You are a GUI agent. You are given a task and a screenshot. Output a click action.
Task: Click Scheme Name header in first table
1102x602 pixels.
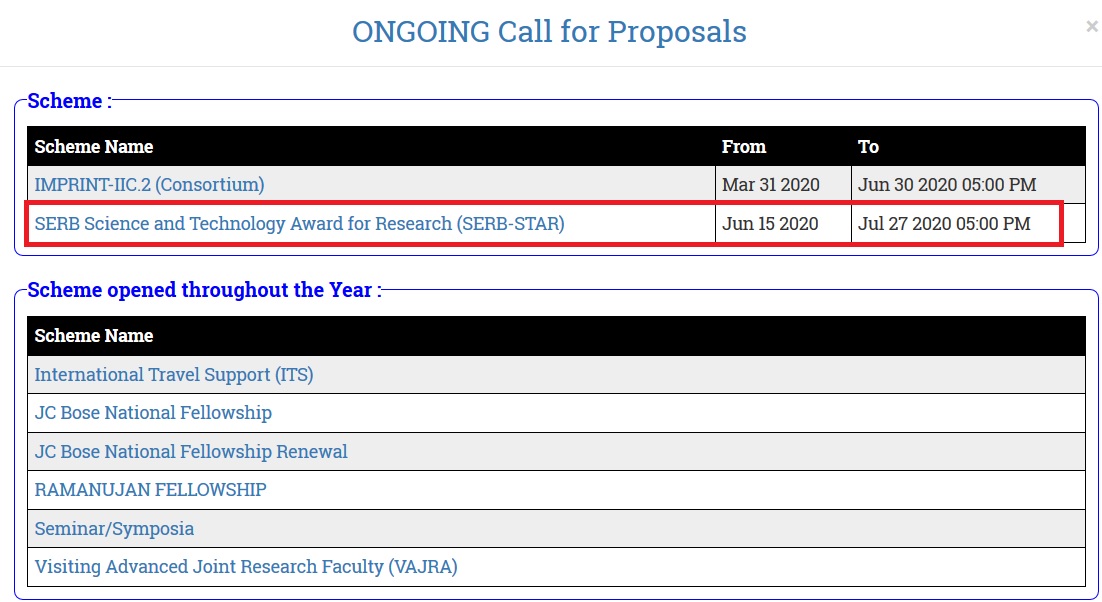[x=371, y=146]
